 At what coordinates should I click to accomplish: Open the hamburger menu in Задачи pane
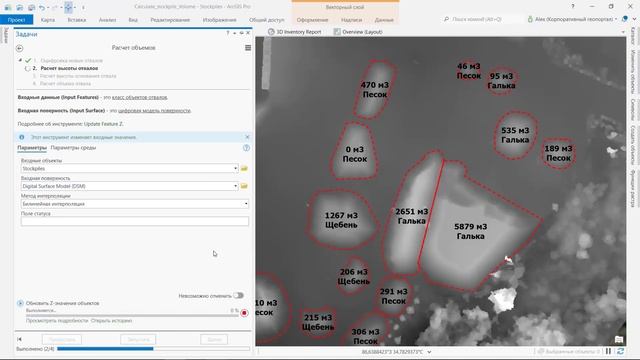coord(248,48)
